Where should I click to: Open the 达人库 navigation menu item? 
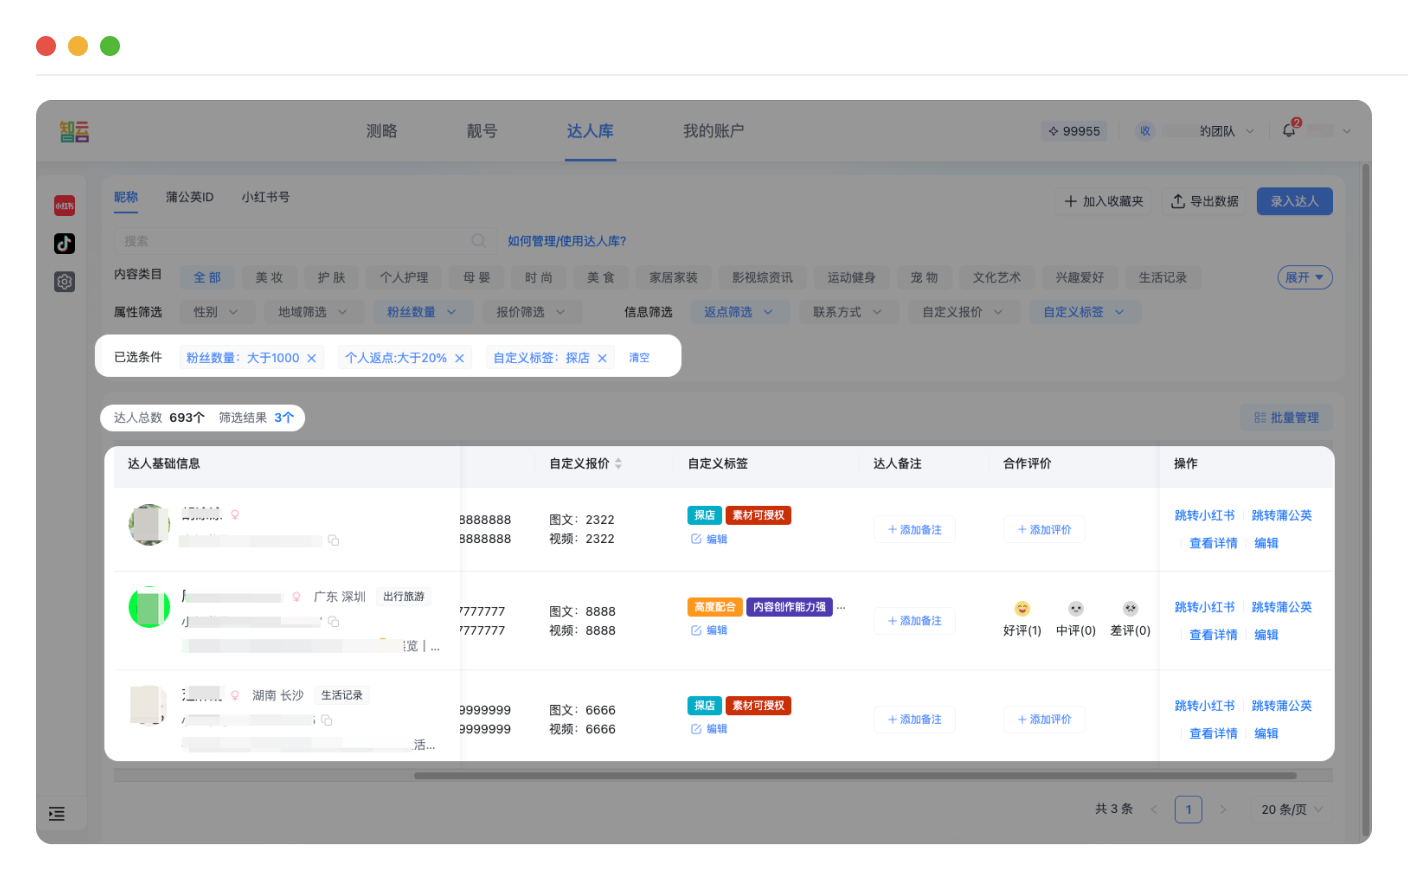click(x=590, y=131)
